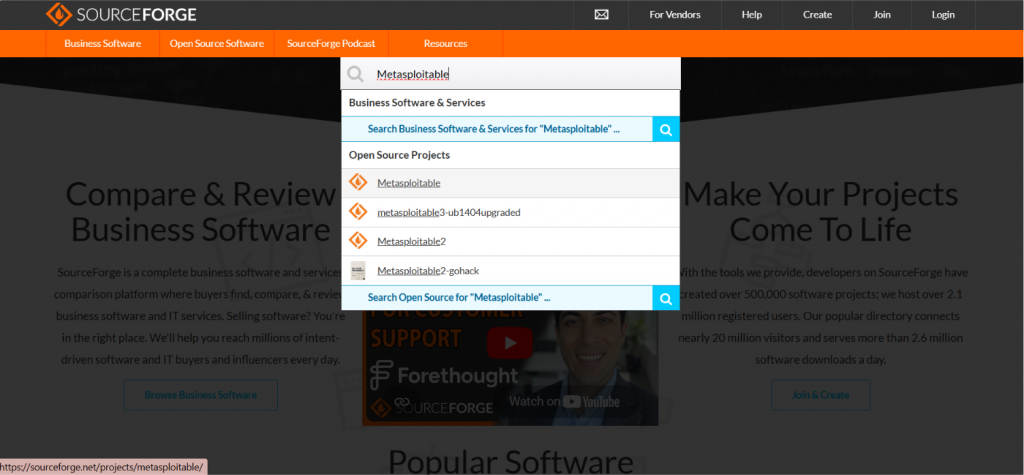Click the Forethought logo in the video
The height and width of the screenshot is (475, 1024).
click(444, 376)
